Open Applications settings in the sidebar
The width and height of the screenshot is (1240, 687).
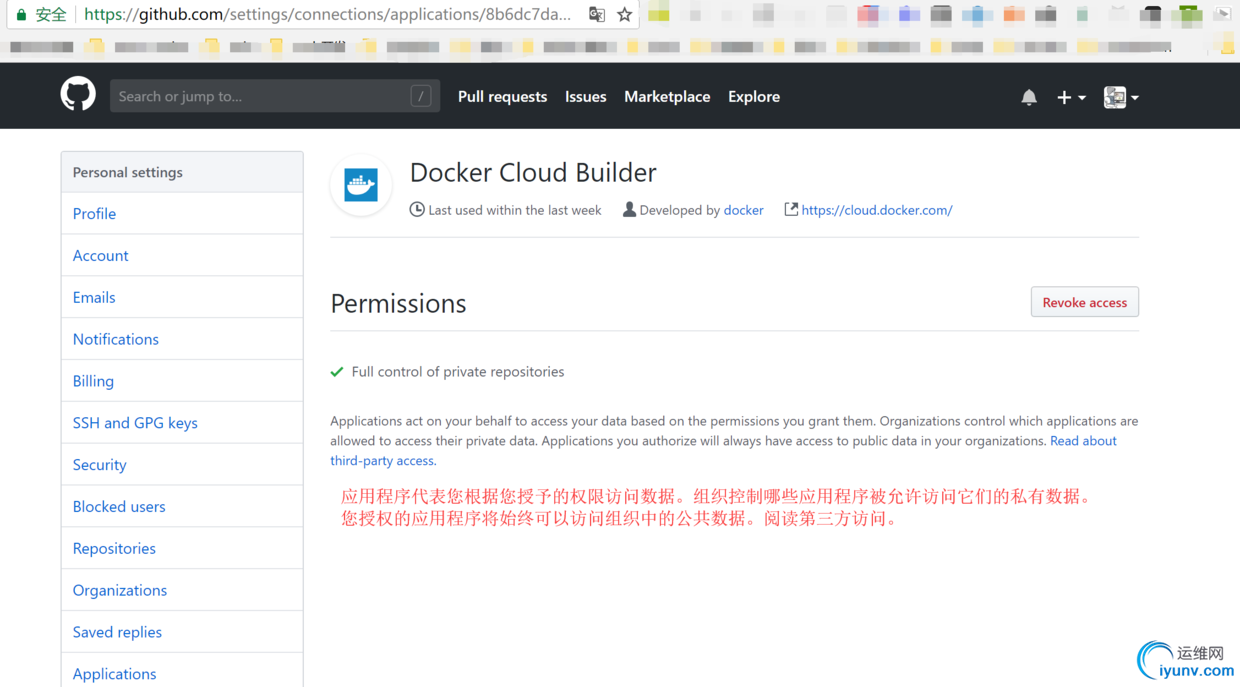182,671
